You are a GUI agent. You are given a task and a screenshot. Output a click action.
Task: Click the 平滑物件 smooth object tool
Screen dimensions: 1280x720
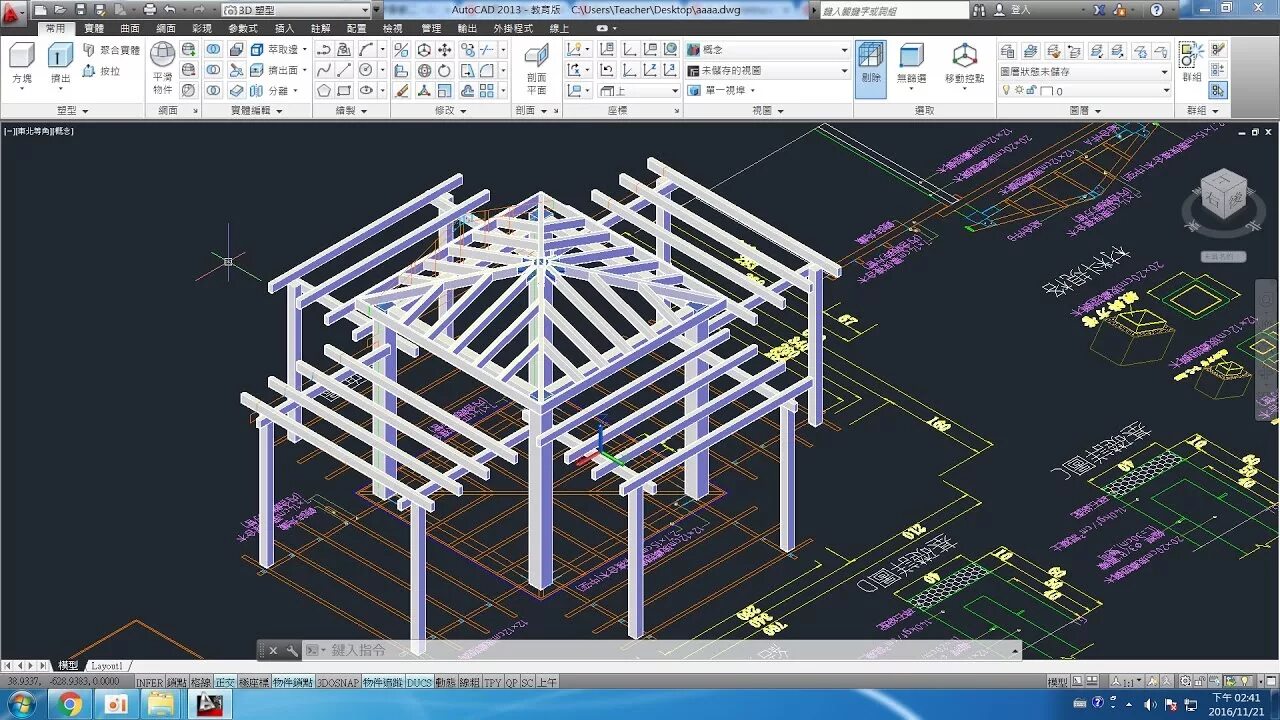pyautogui.click(x=163, y=69)
